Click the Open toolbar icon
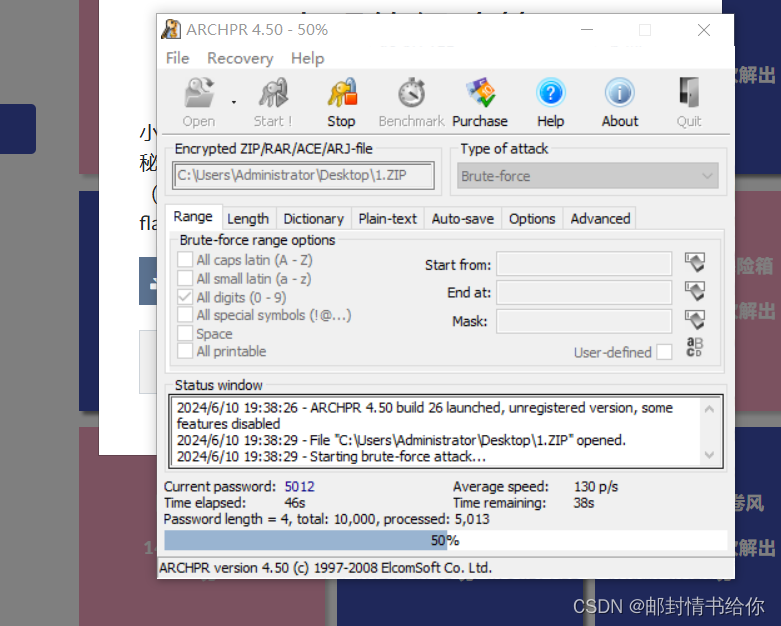This screenshot has height=626, width=781. coord(199,103)
